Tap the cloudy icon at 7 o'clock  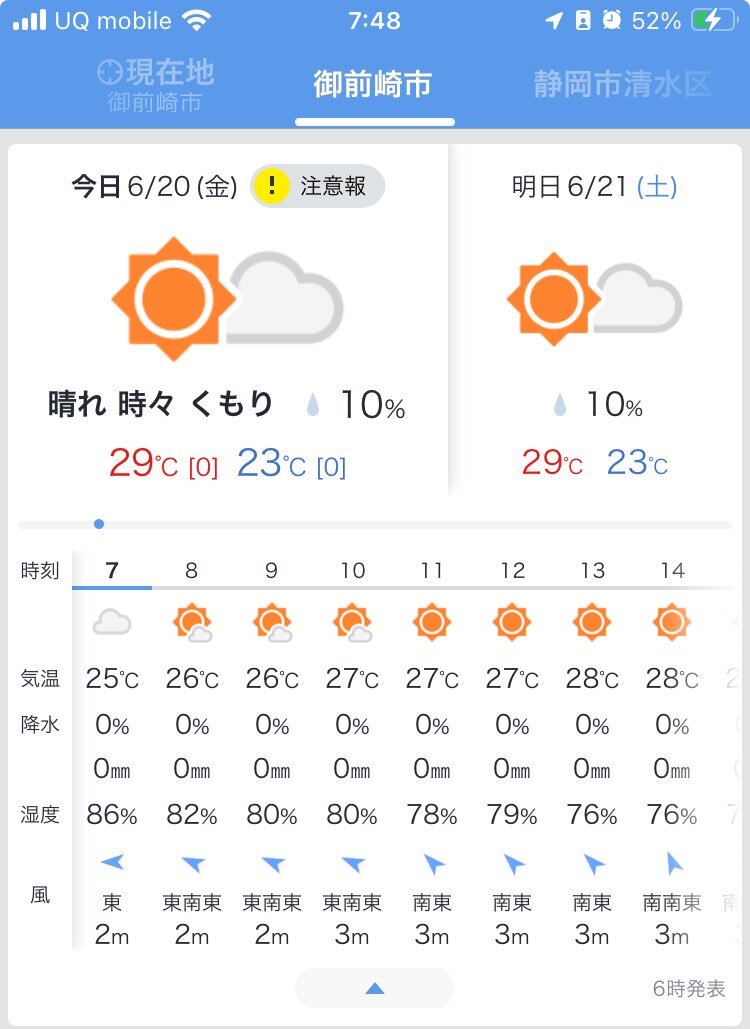(x=112, y=621)
